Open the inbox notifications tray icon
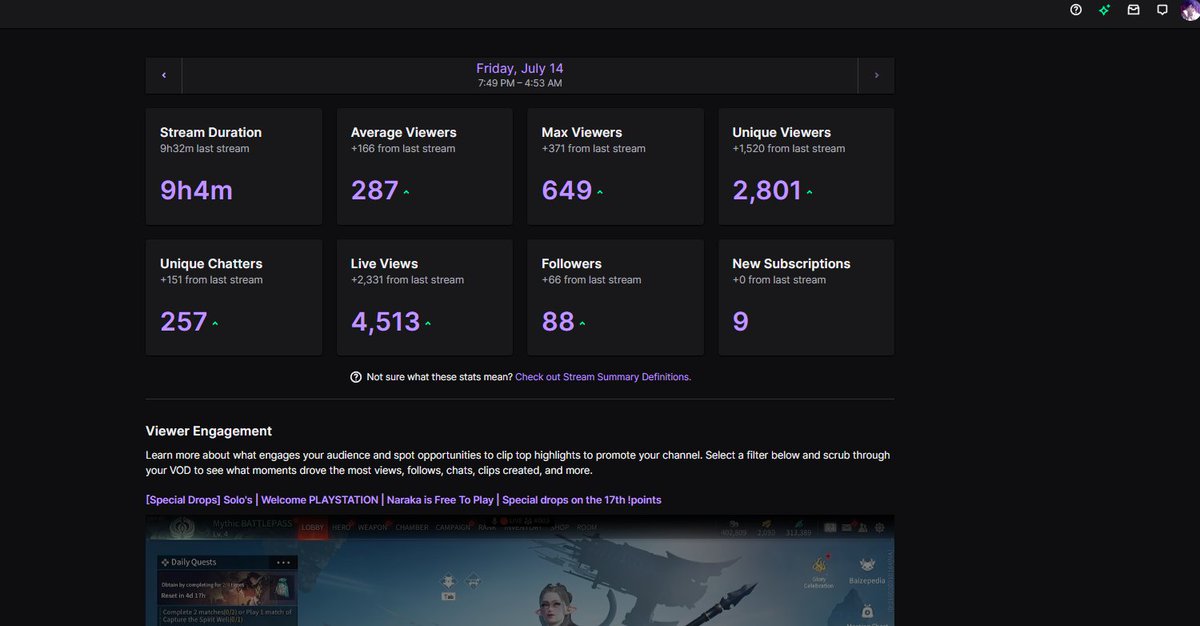Screen dimensions: 1200x626 (x=1133, y=10)
